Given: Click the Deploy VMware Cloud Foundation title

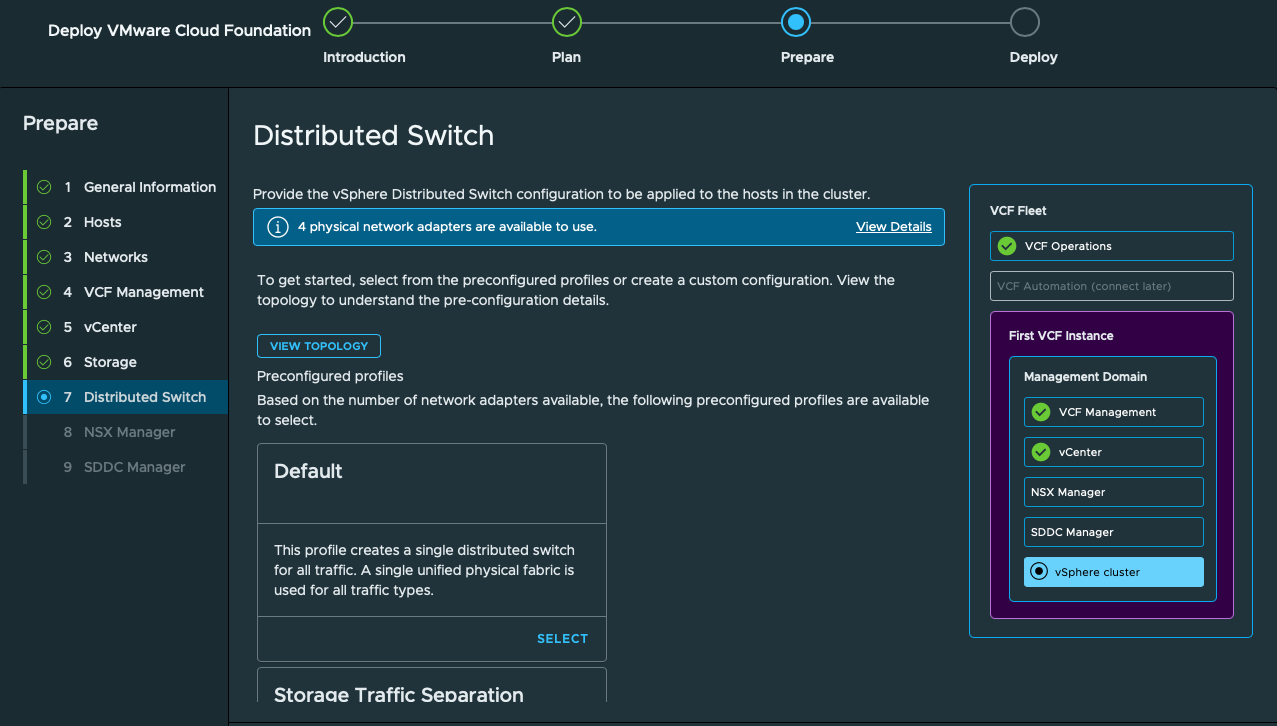Looking at the screenshot, I should [x=179, y=30].
